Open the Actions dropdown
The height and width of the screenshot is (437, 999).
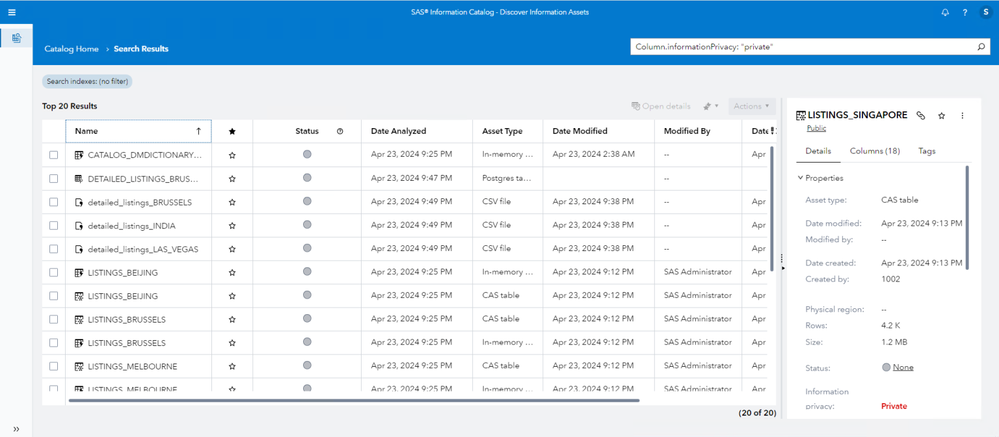(751, 106)
